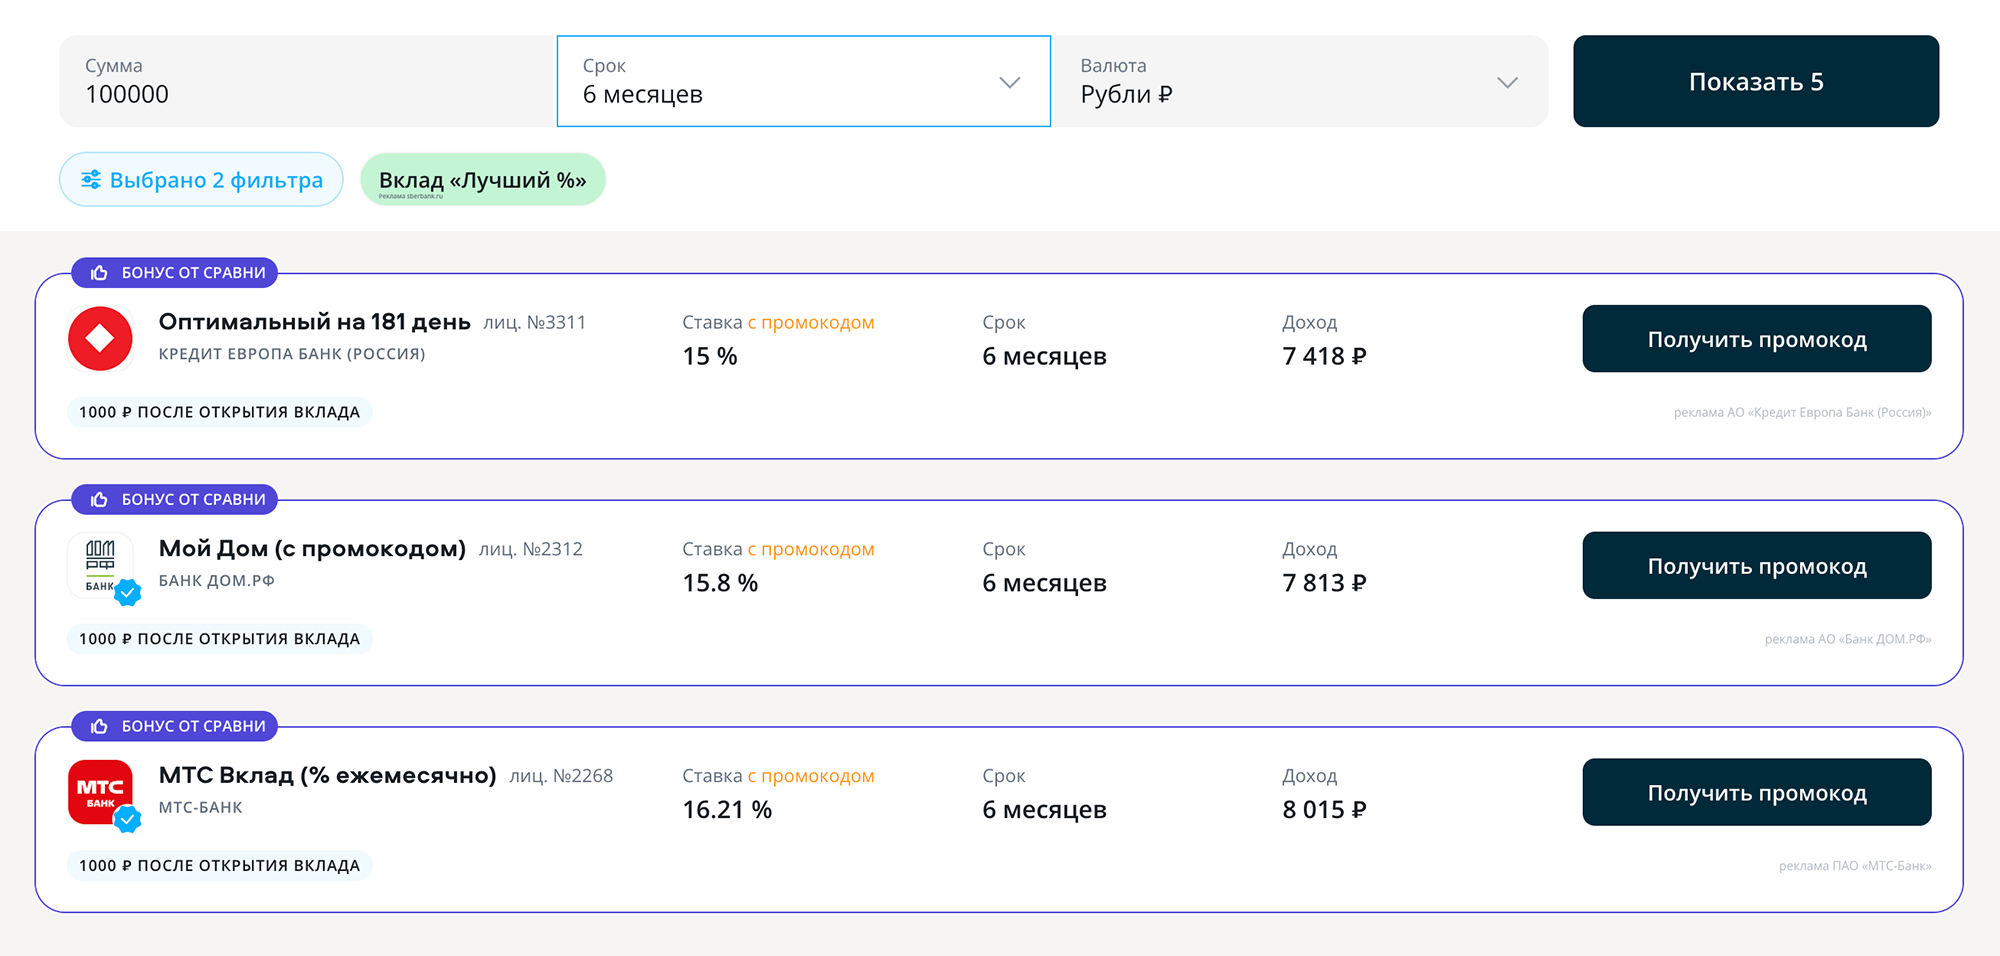The width and height of the screenshot is (2000, 956).
Task: Open the МТС Вклад (% ежемесячно) deposit title
Action: point(328,776)
